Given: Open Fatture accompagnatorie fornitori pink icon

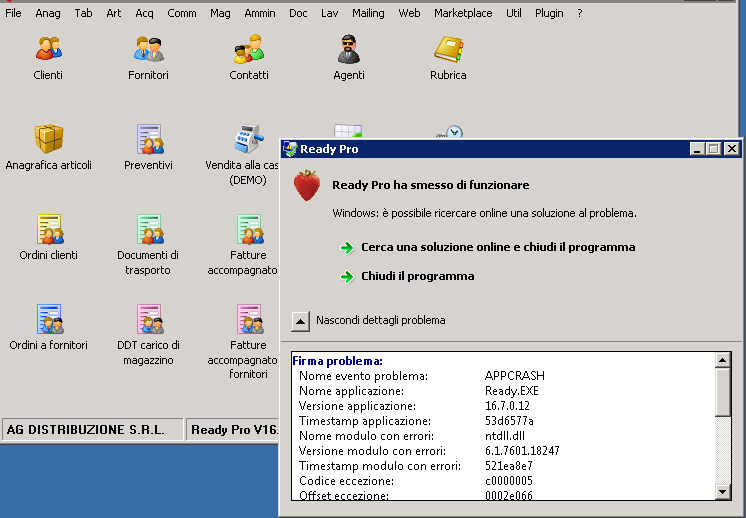Looking at the screenshot, I should click(250, 319).
